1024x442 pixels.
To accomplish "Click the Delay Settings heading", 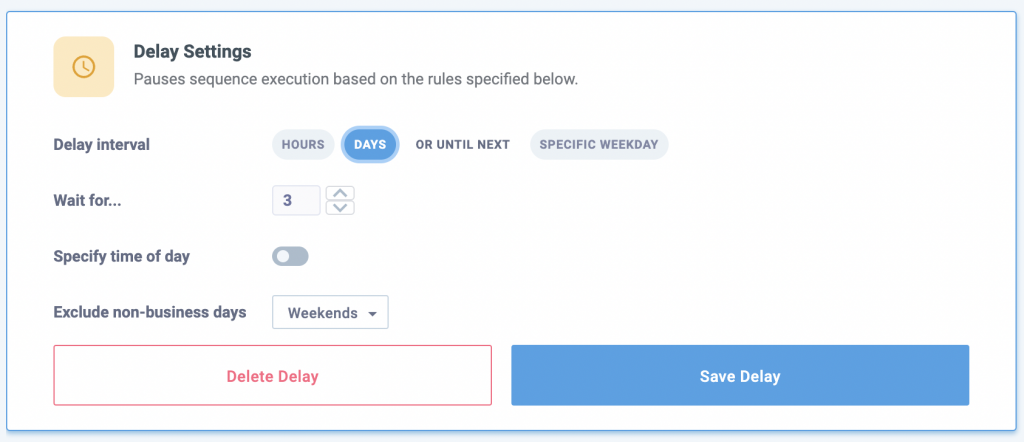I will tap(192, 51).
